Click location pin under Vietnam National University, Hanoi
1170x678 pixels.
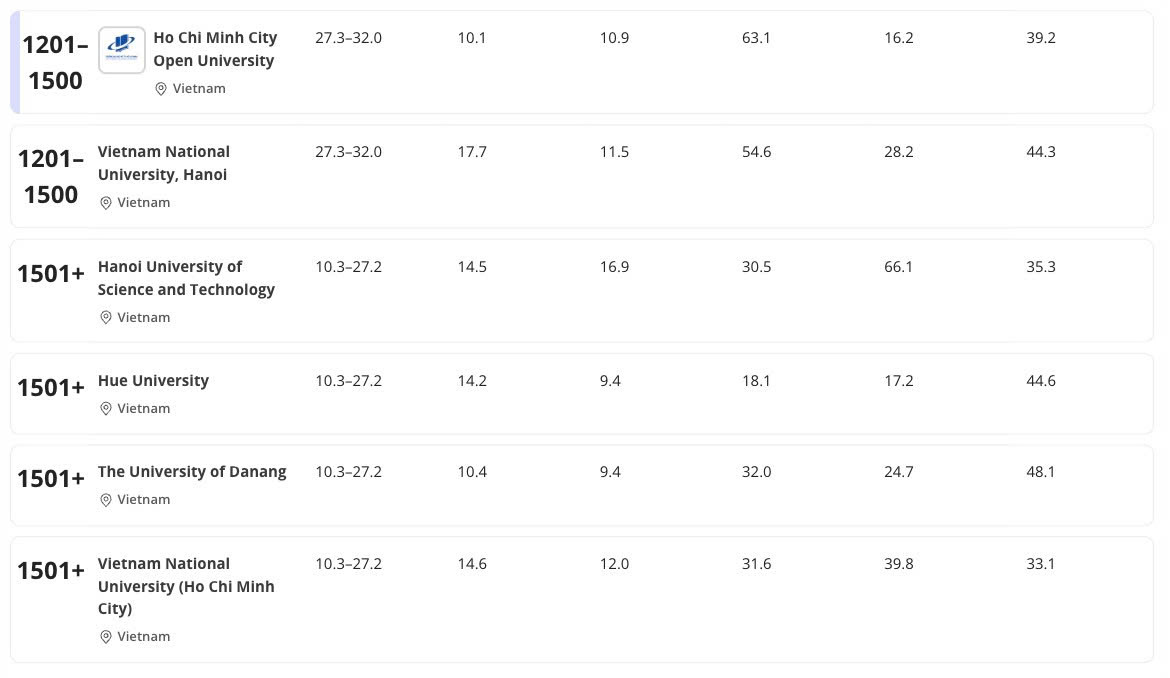pyautogui.click(x=106, y=203)
